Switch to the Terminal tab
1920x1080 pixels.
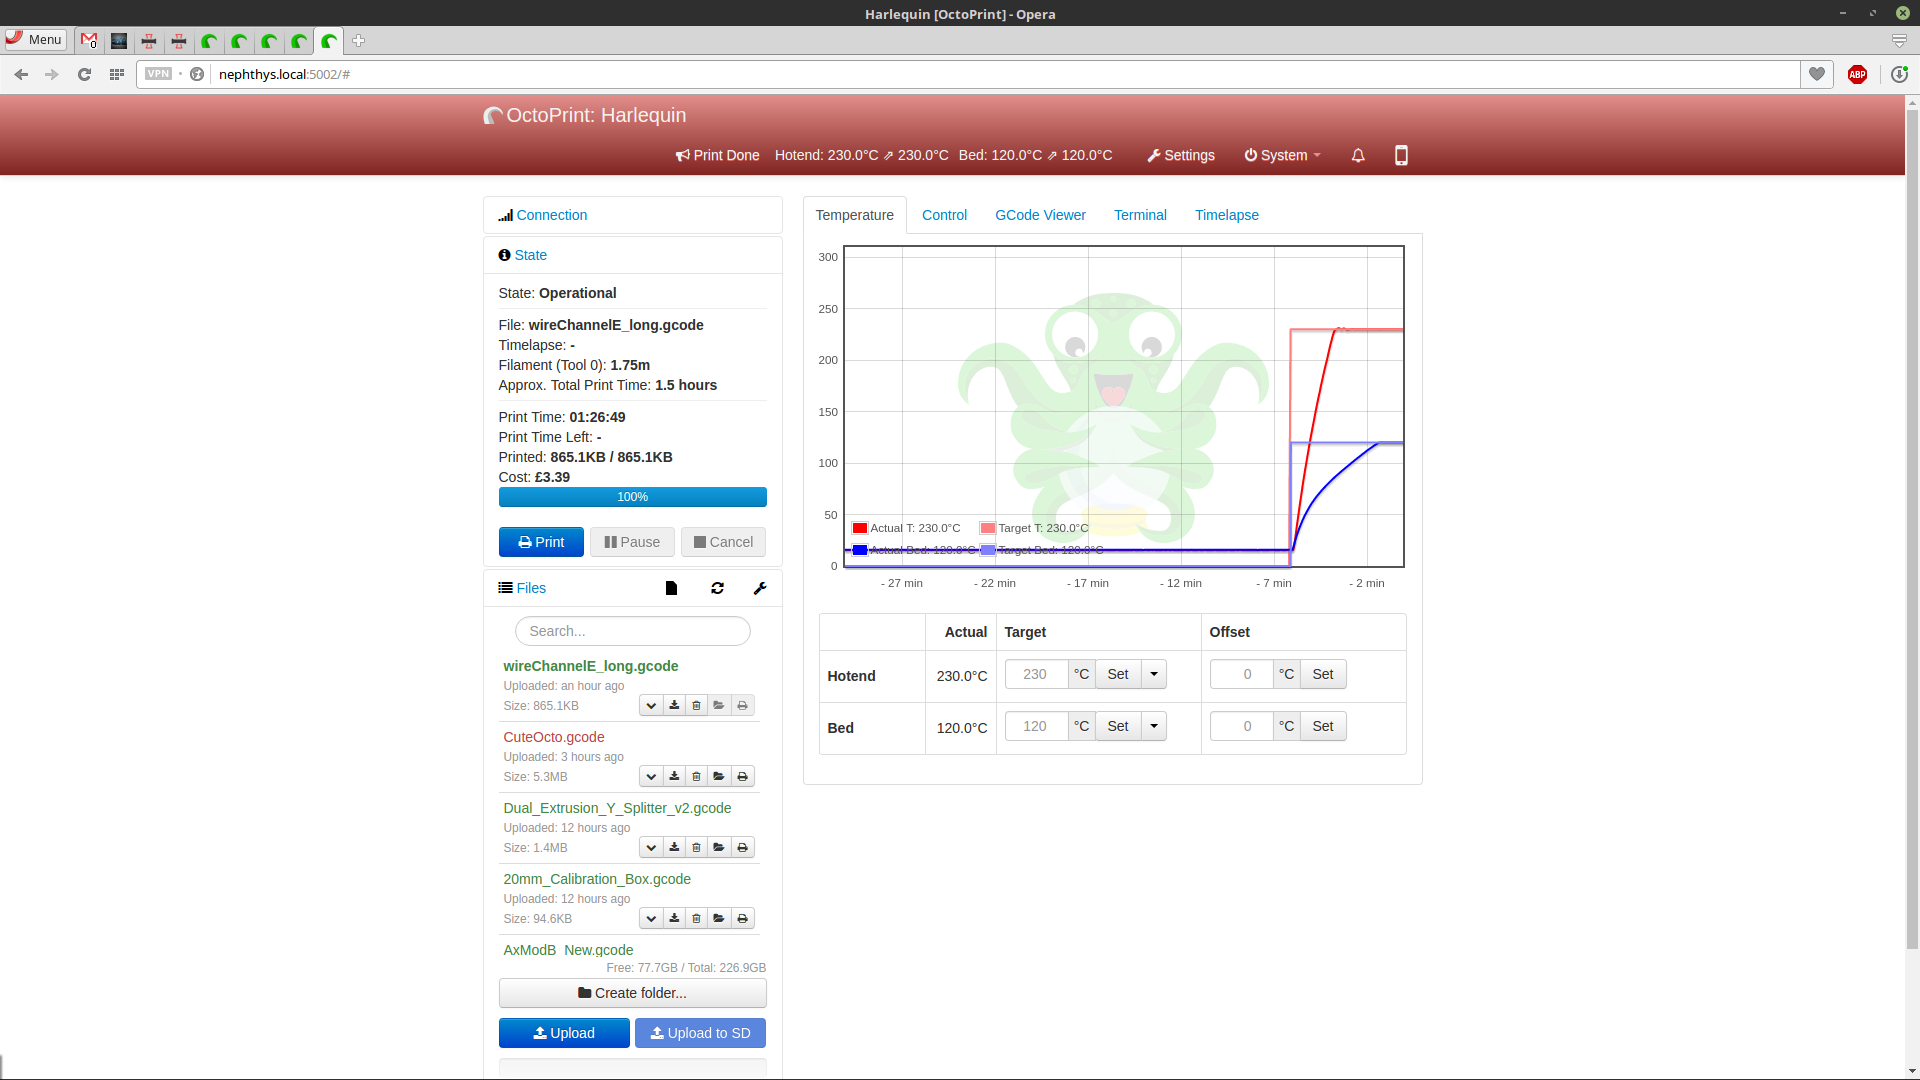pyautogui.click(x=1140, y=215)
